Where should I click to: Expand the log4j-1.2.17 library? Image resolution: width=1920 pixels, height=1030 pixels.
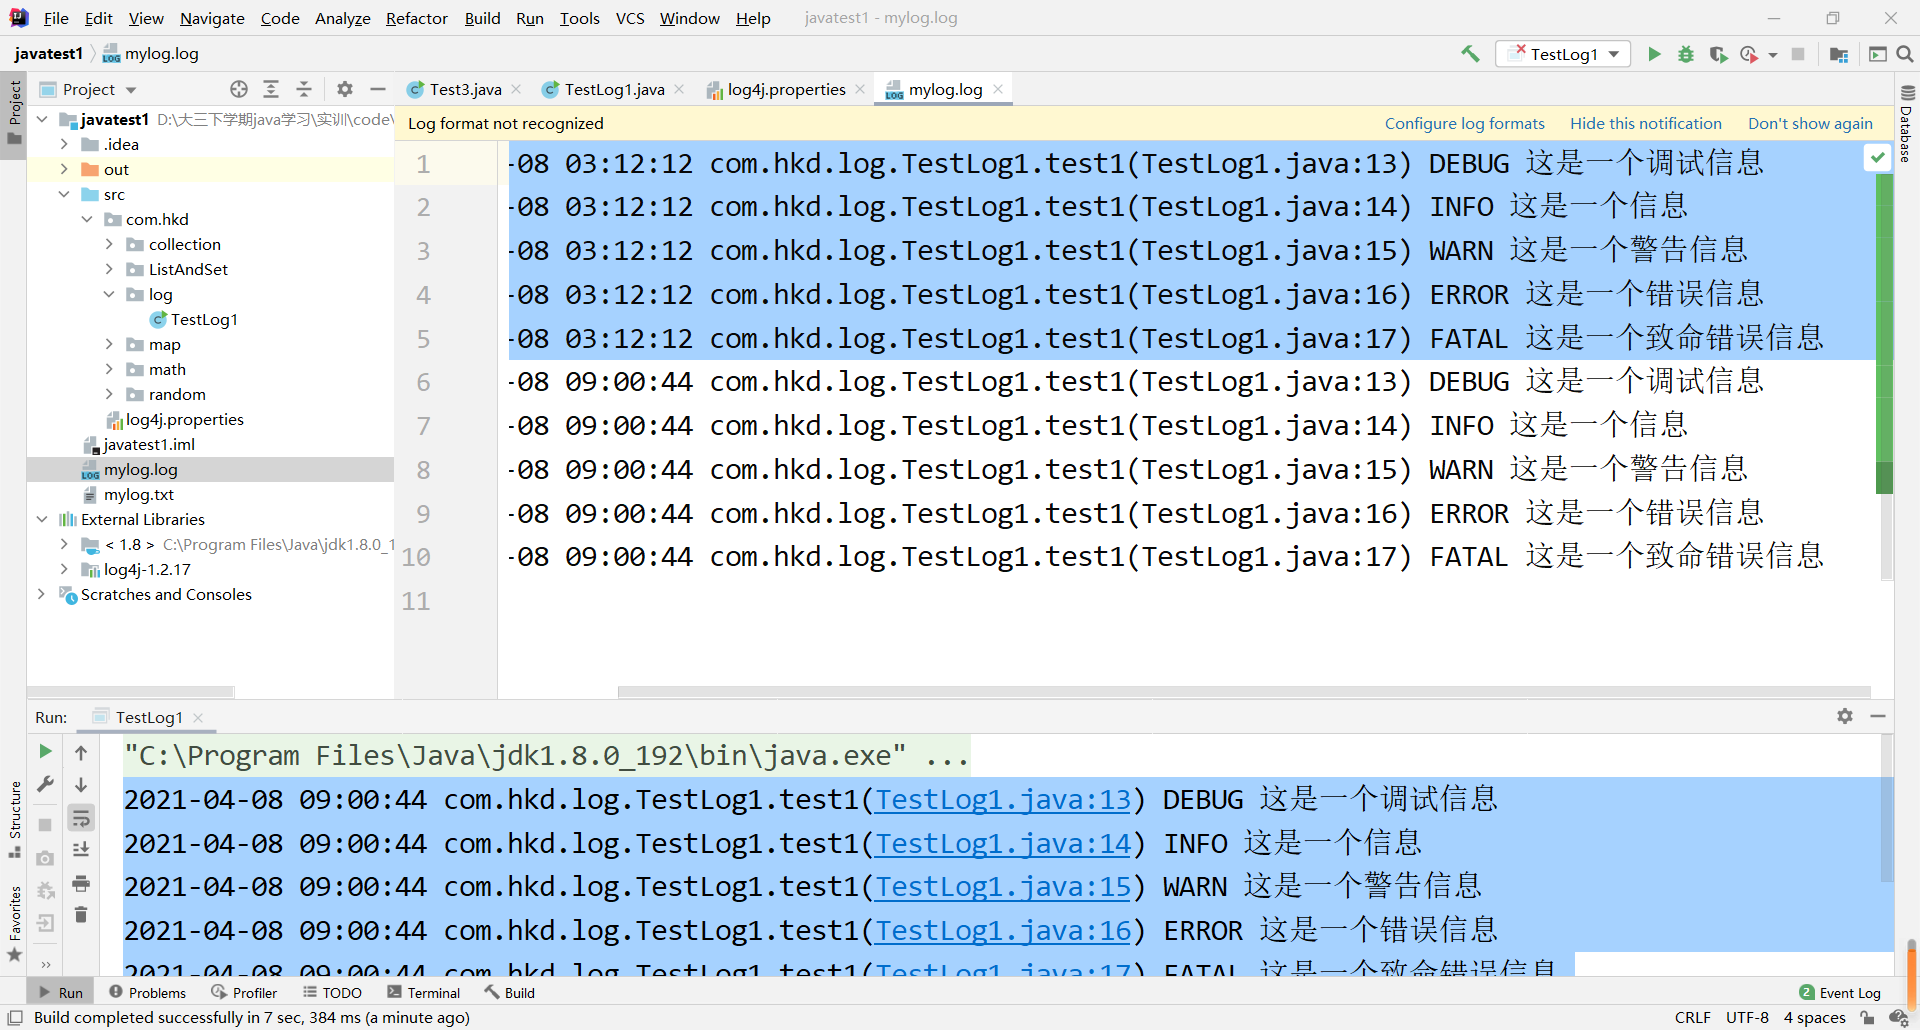tap(64, 570)
